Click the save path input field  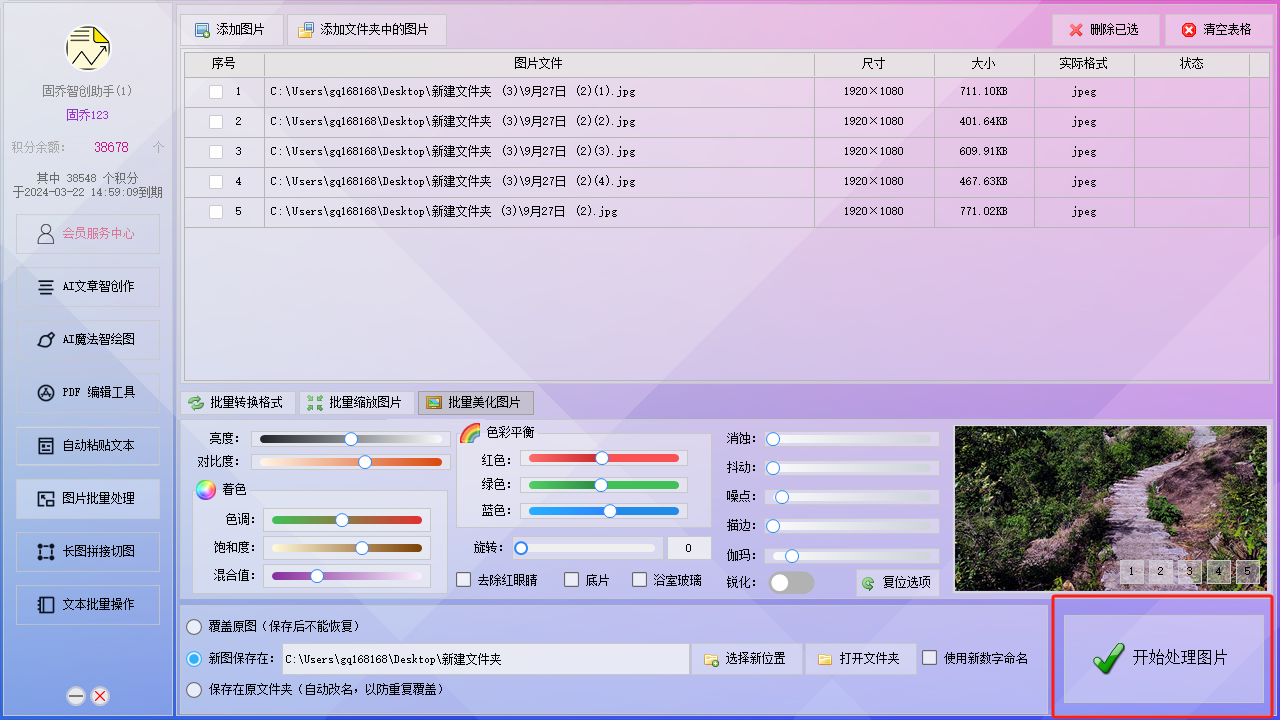pyautogui.click(x=485, y=660)
